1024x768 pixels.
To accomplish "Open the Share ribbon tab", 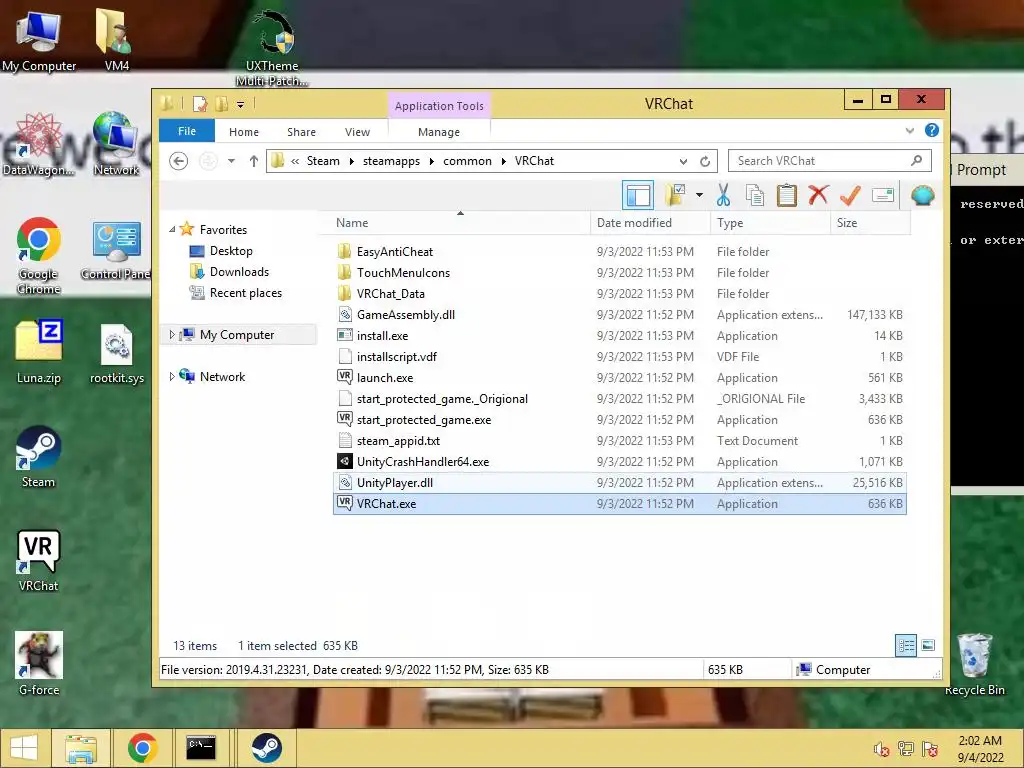I will pos(301,131).
